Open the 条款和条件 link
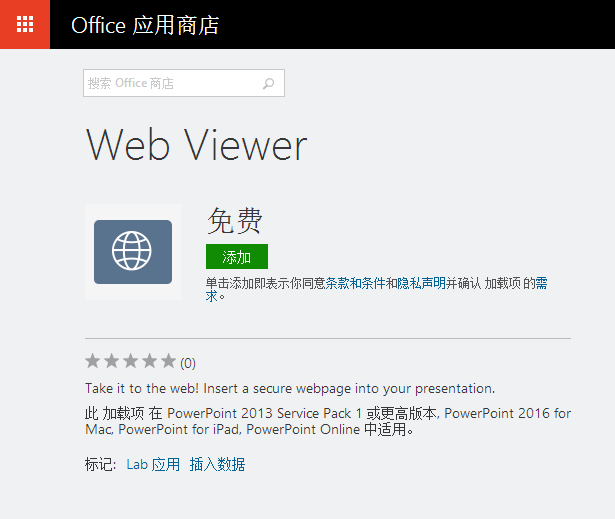 click(x=355, y=283)
